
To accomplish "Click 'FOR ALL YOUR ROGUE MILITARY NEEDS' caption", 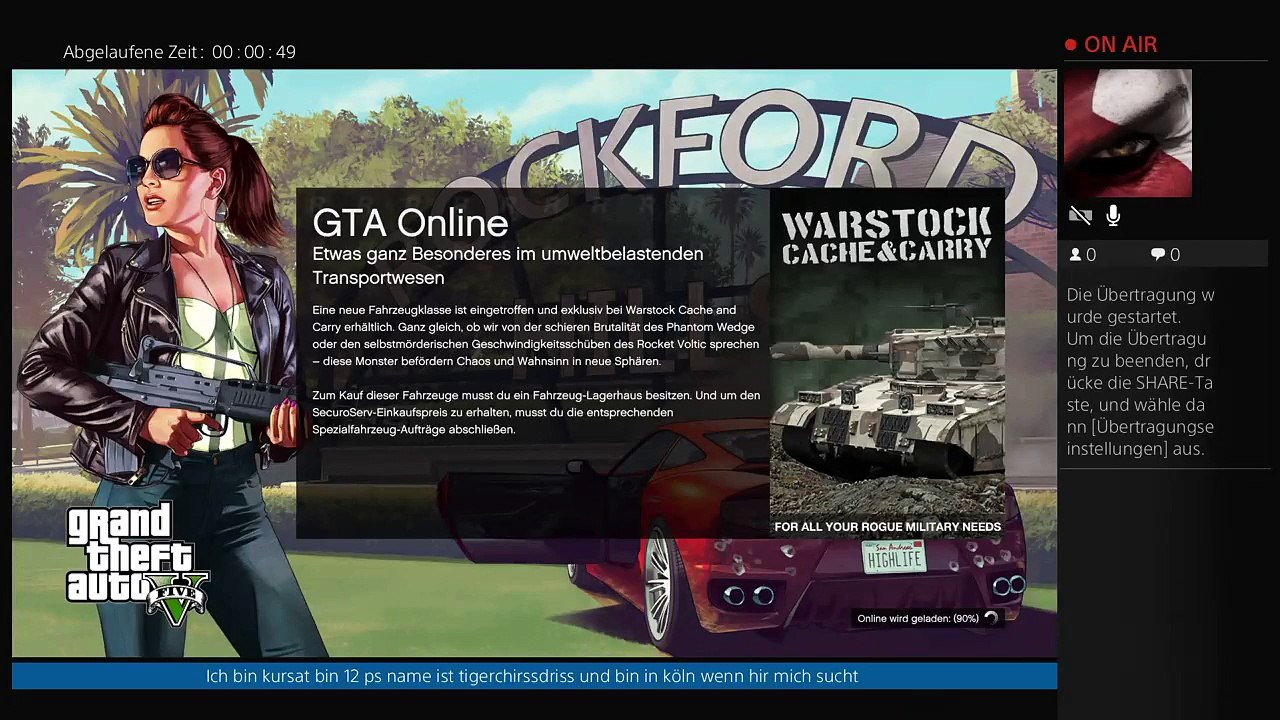I will click(x=887, y=527).
